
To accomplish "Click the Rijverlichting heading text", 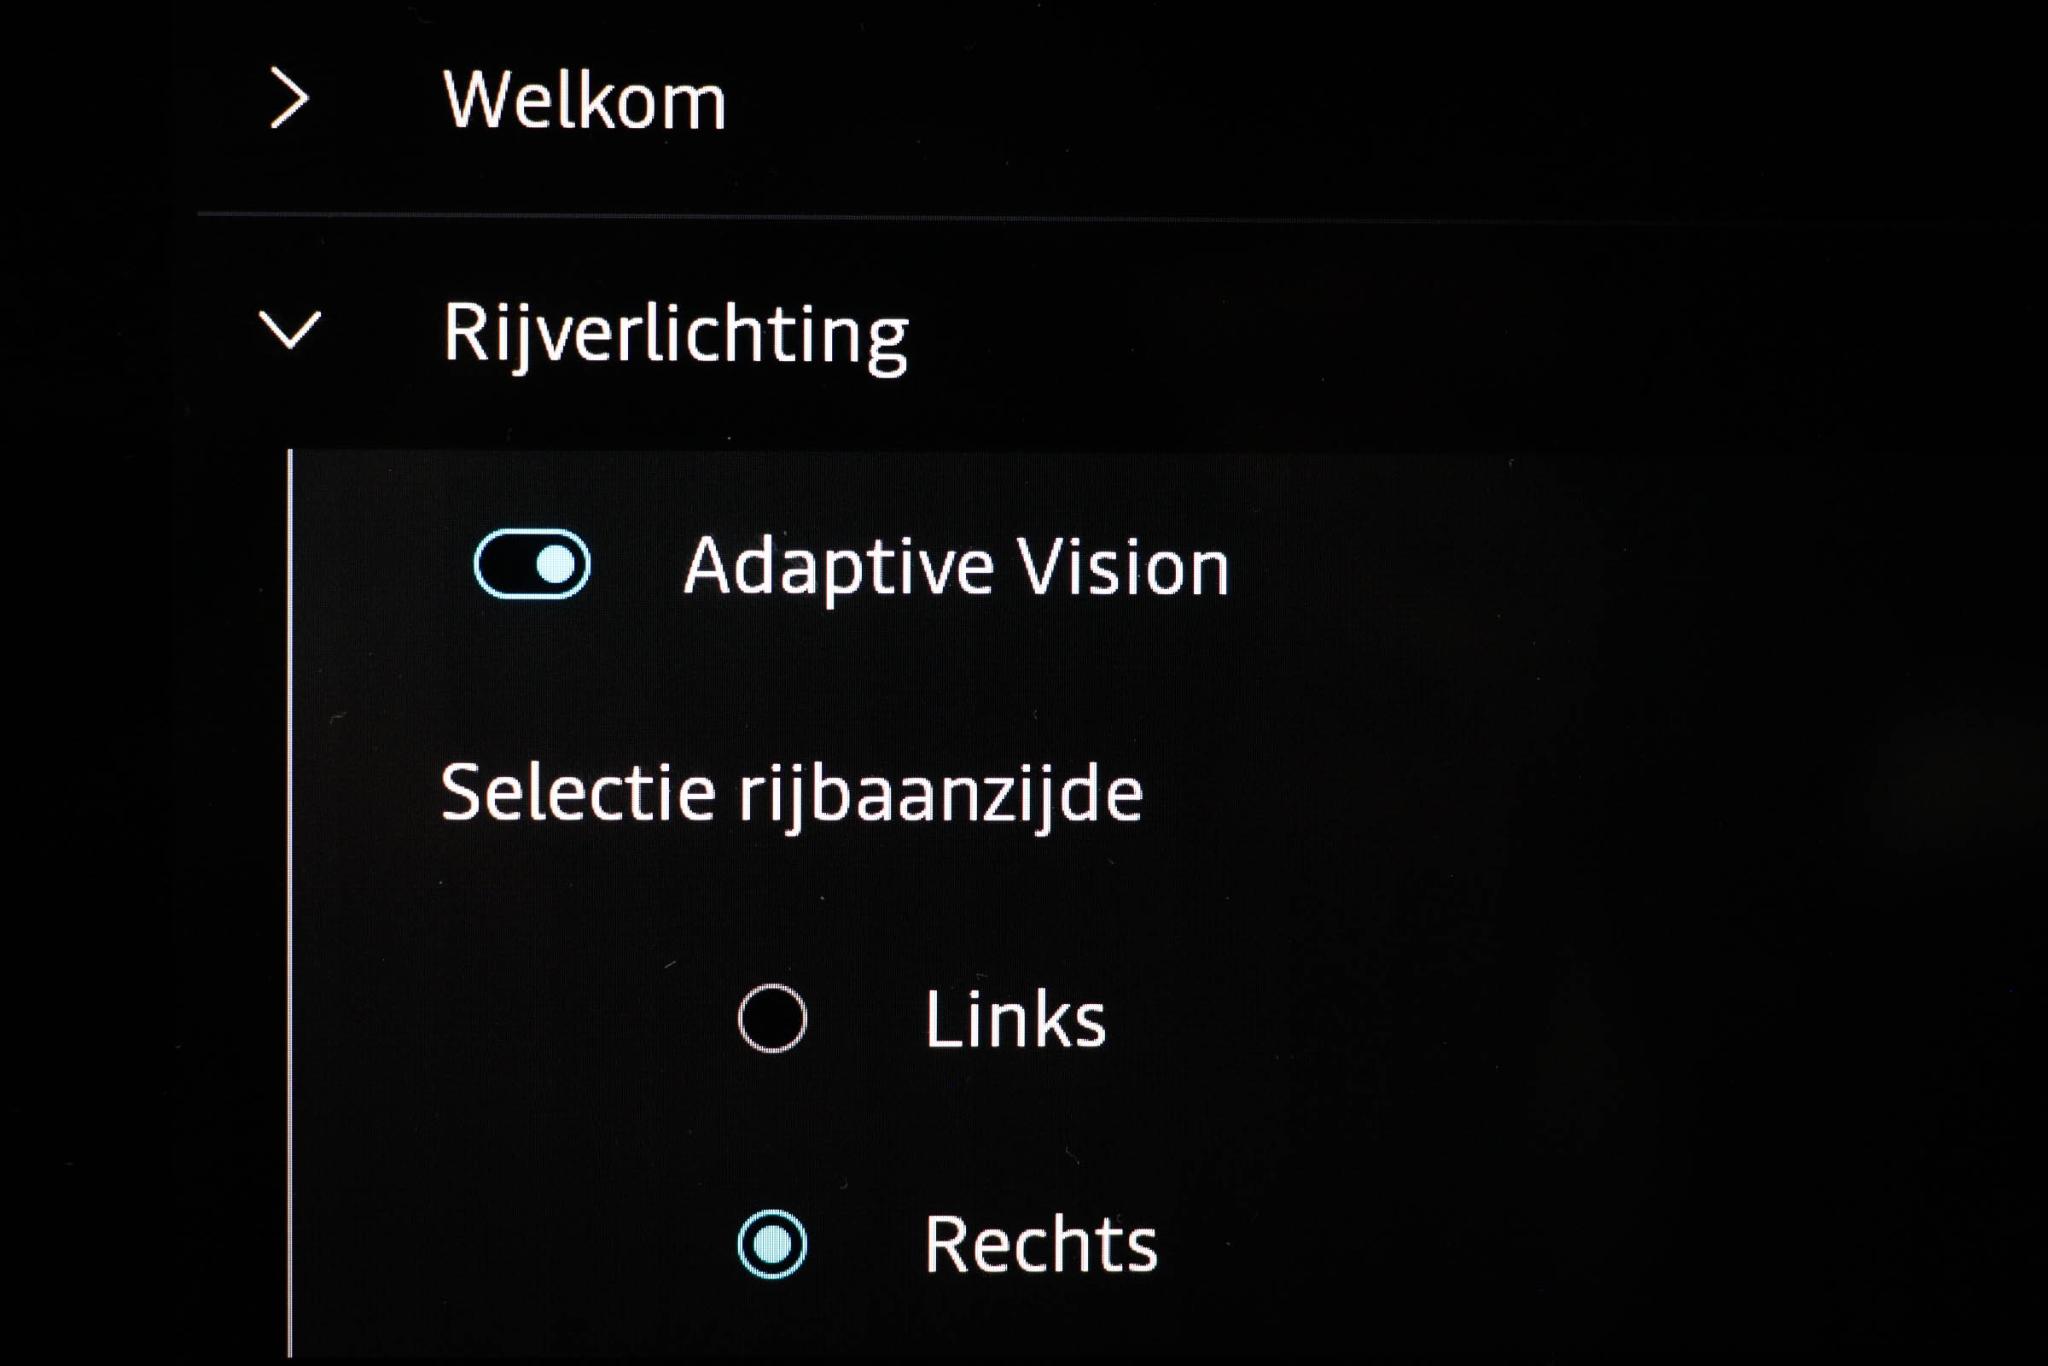I will point(675,334).
